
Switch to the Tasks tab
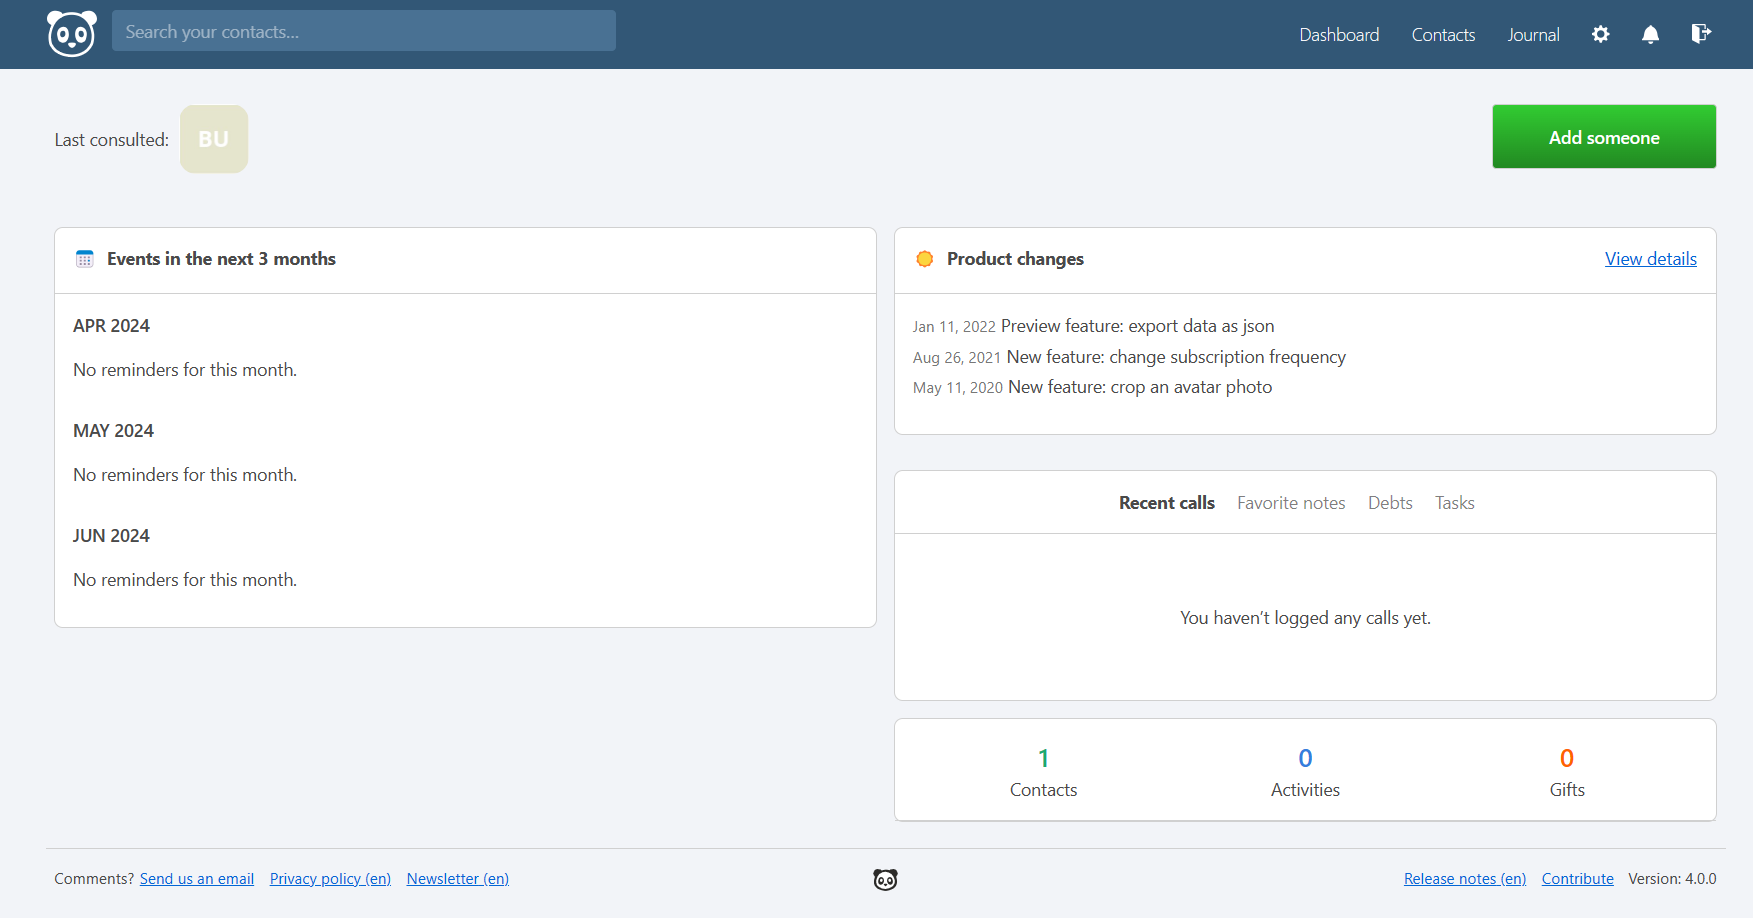coord(1455,503)
